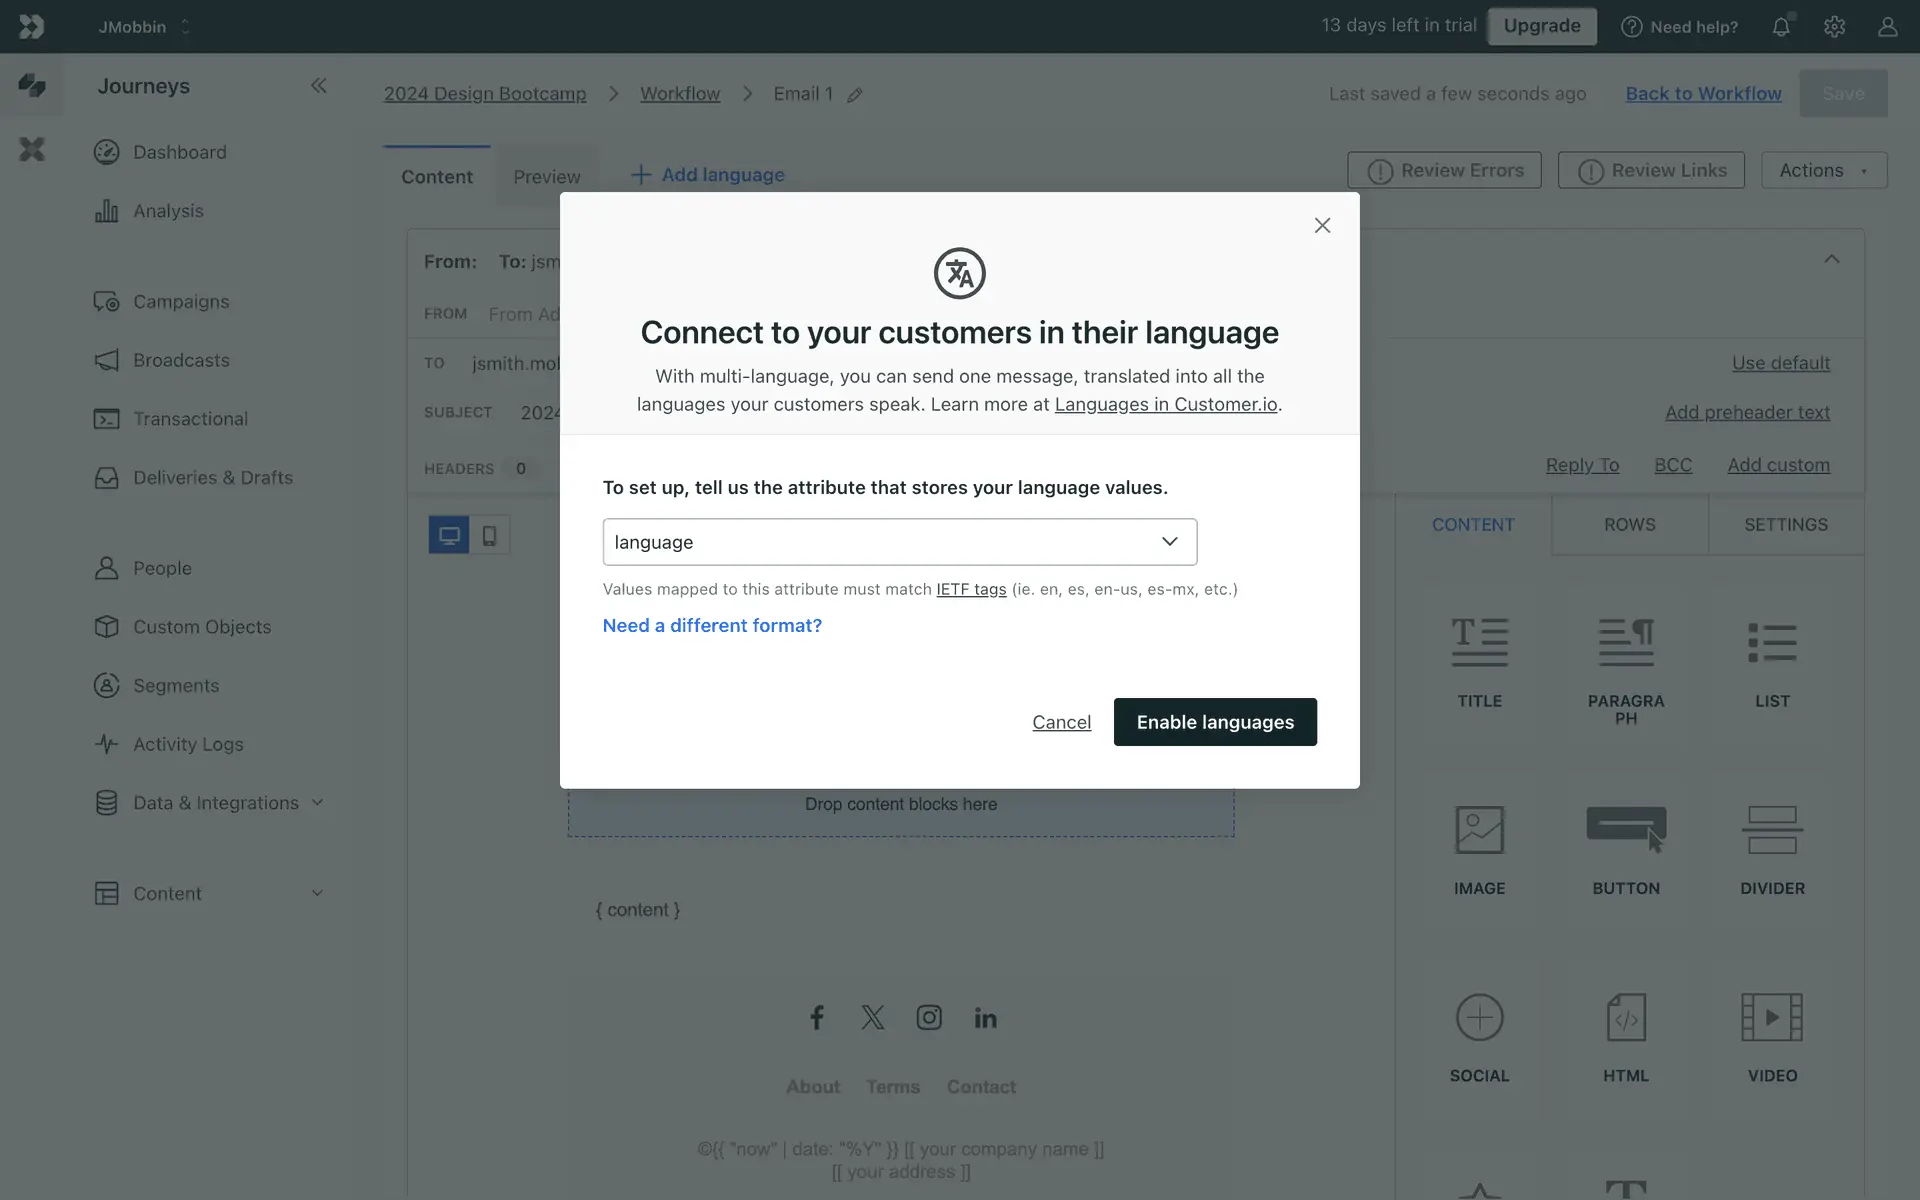
Task: Switch to the Preview tab
Action: [x=546, y=177]
